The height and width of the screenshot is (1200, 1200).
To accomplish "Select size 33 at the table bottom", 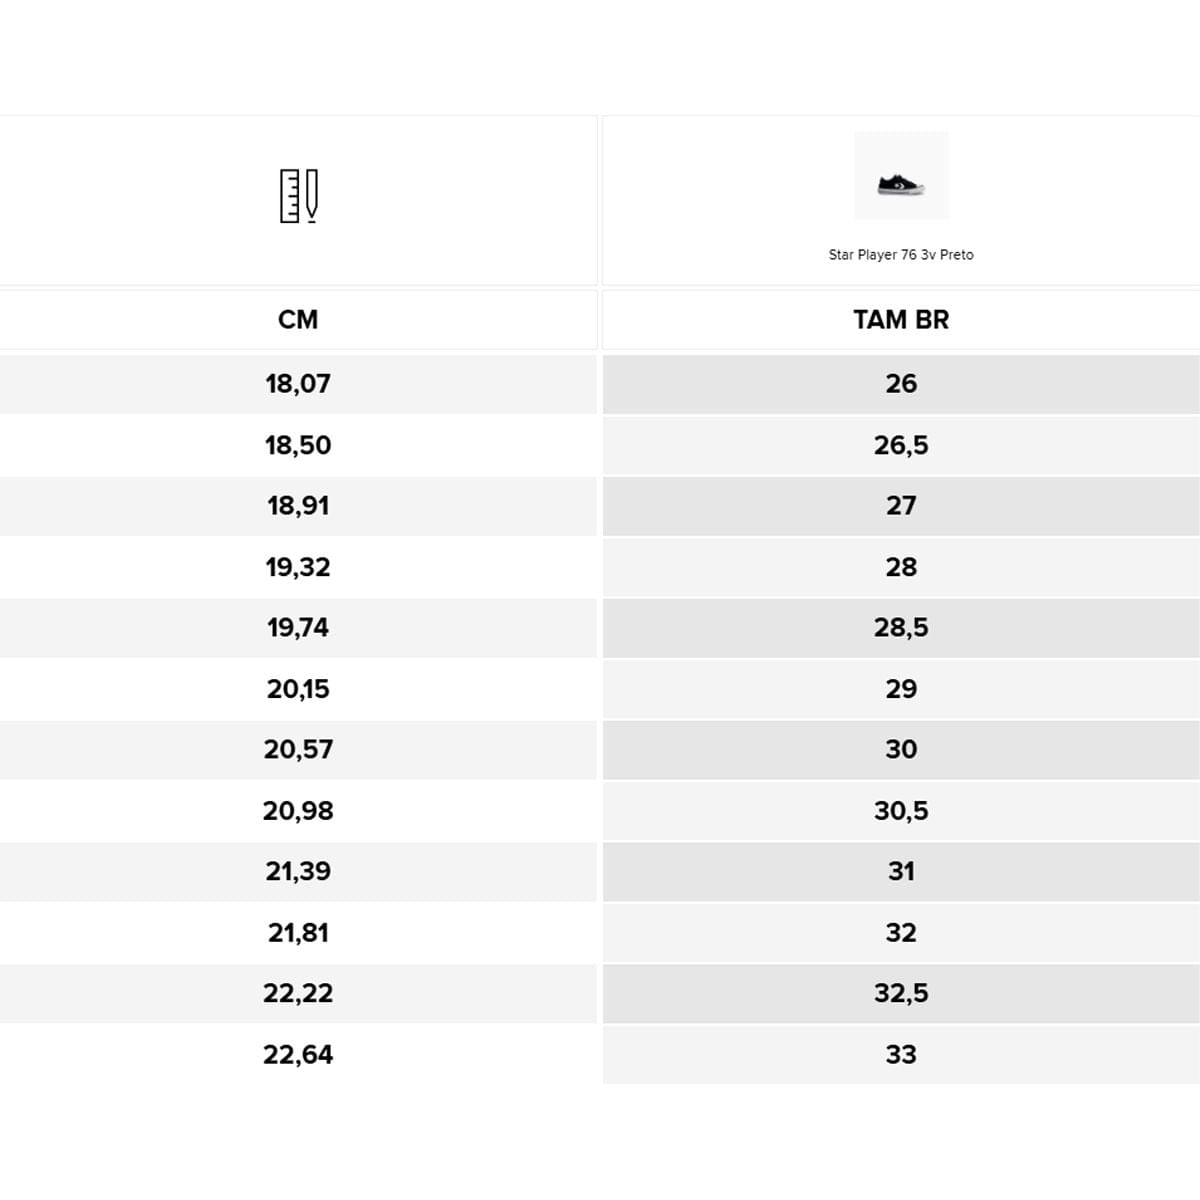I will 901,1055.
